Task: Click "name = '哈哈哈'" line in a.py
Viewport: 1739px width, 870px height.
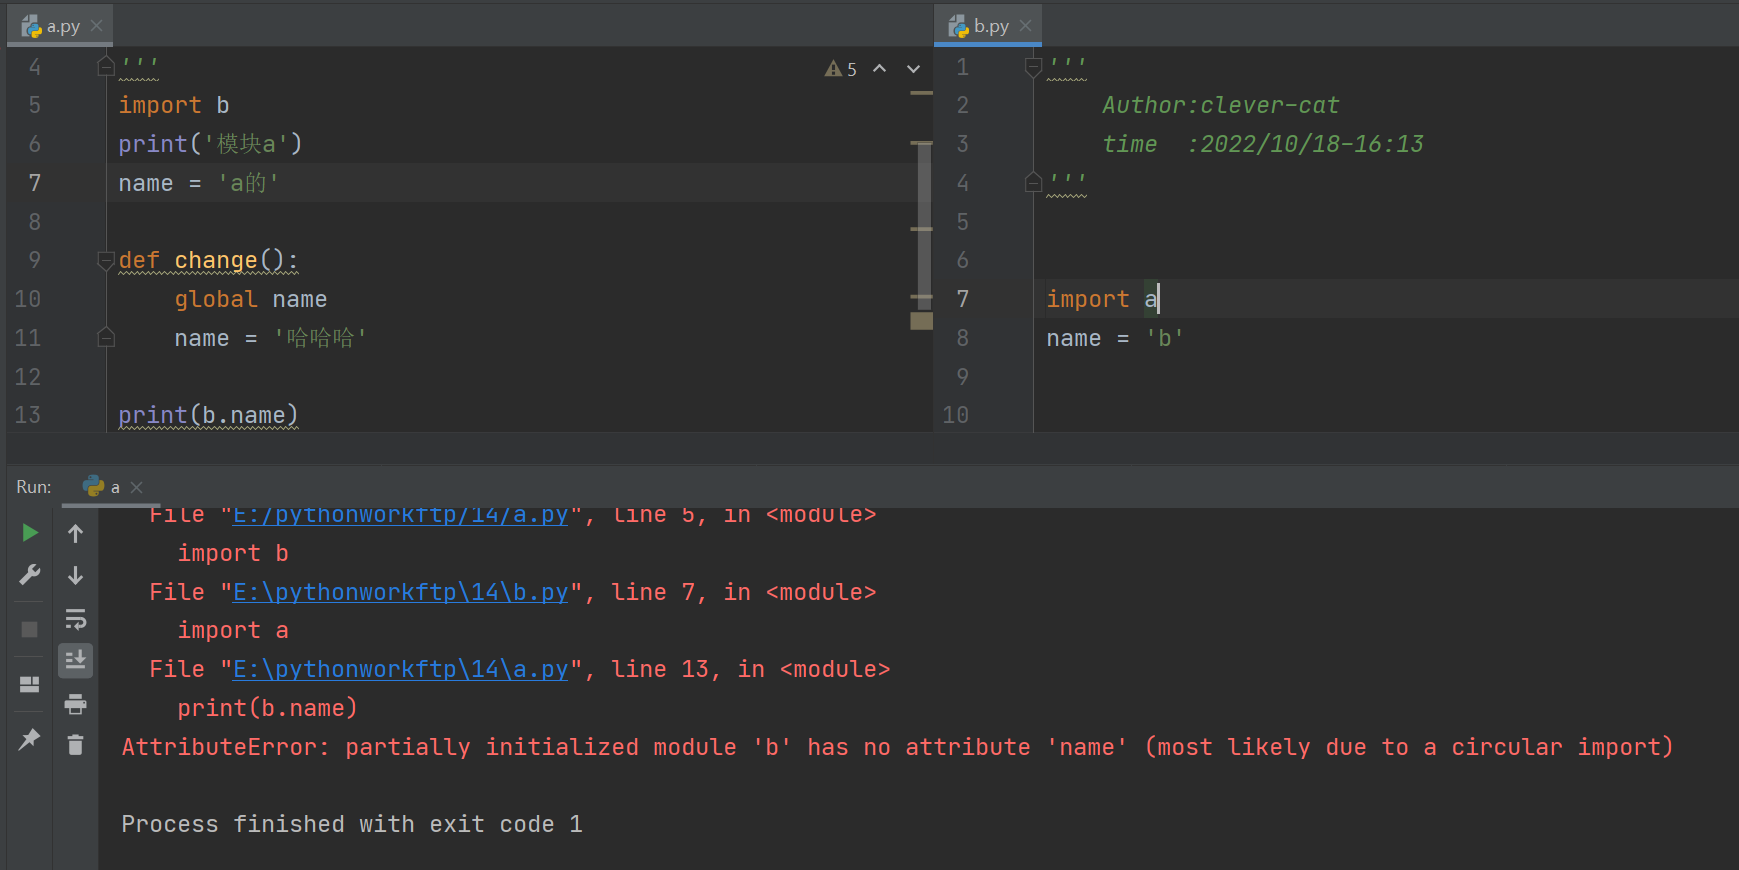Action: (x=271, y=338)
